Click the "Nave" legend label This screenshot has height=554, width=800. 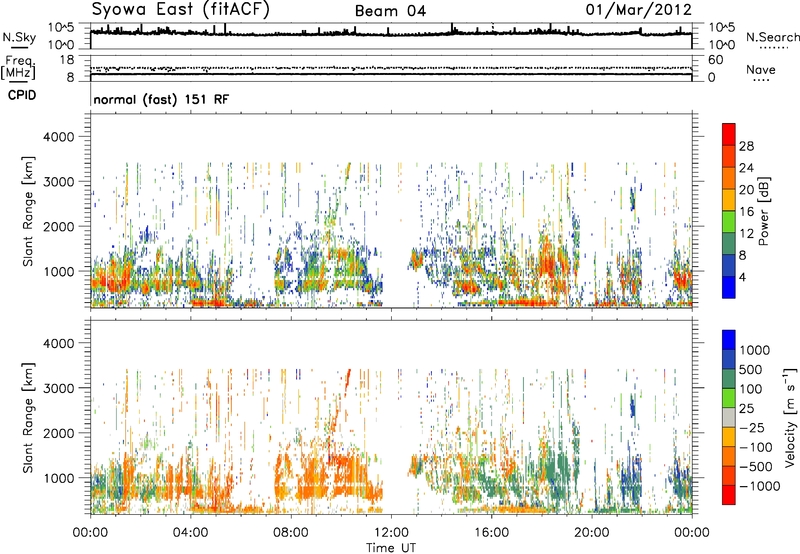tap(761, 70)
